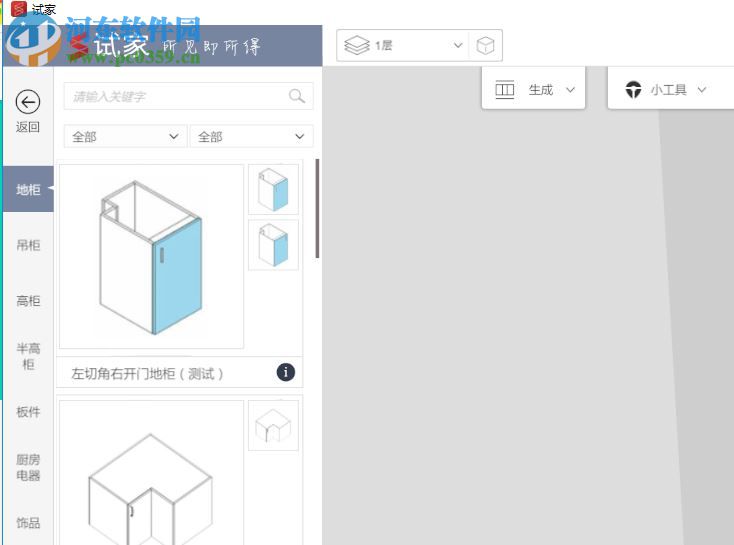Viewport: 734px width, 545px height.
Task: Expand the 小工具 dropdown menu
Action: coord(701,89)
